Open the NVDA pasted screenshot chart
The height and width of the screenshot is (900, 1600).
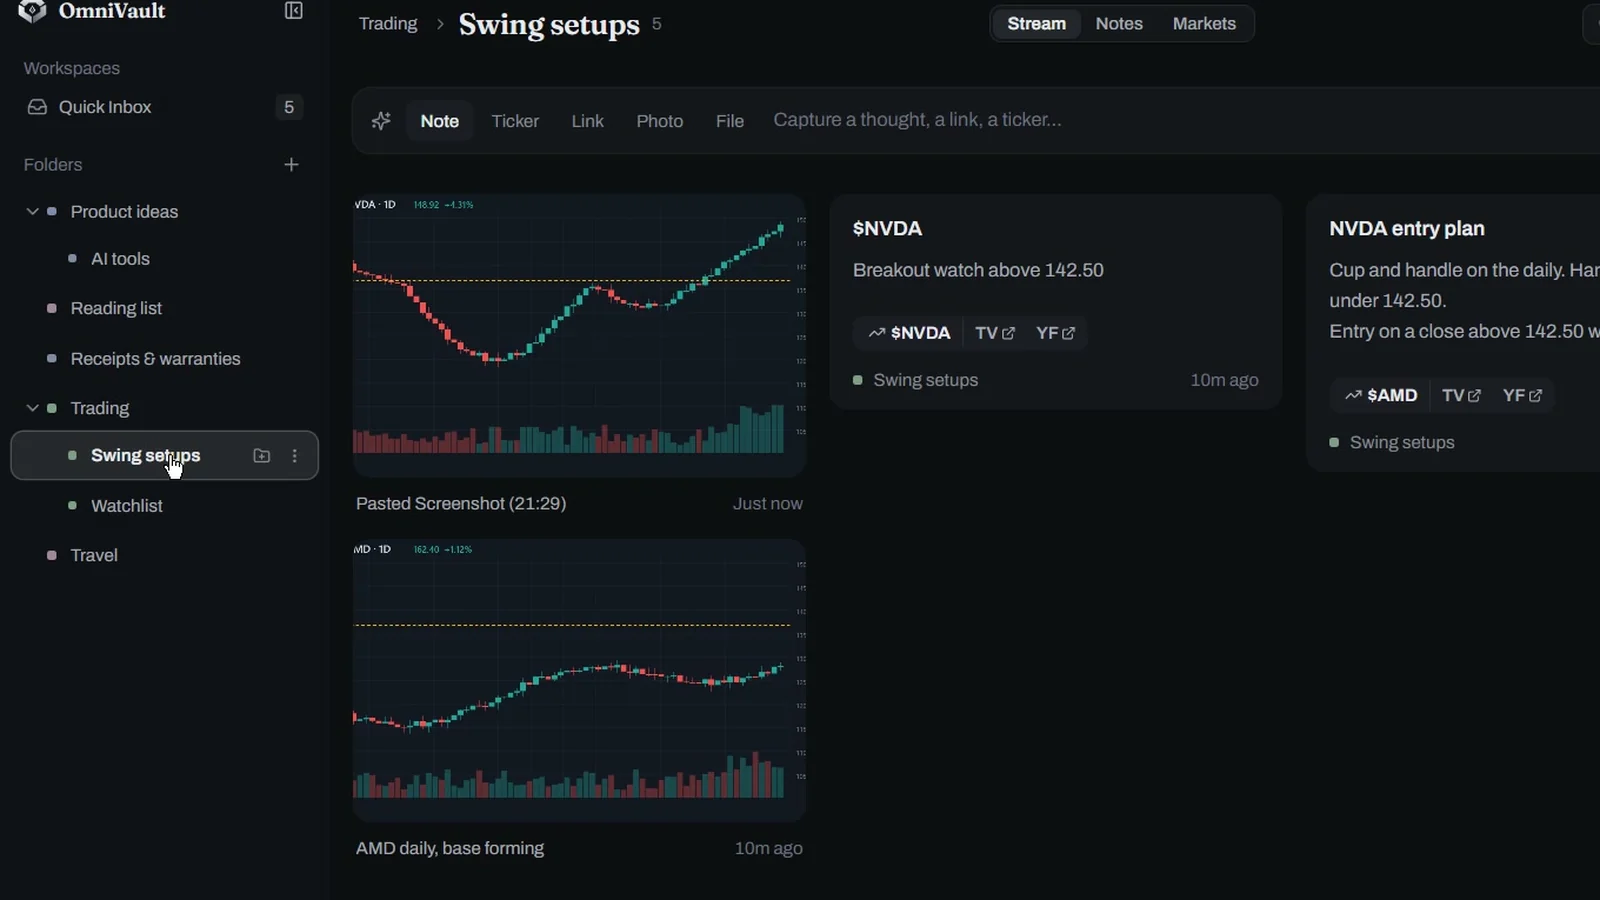click(x=579, y=335)
